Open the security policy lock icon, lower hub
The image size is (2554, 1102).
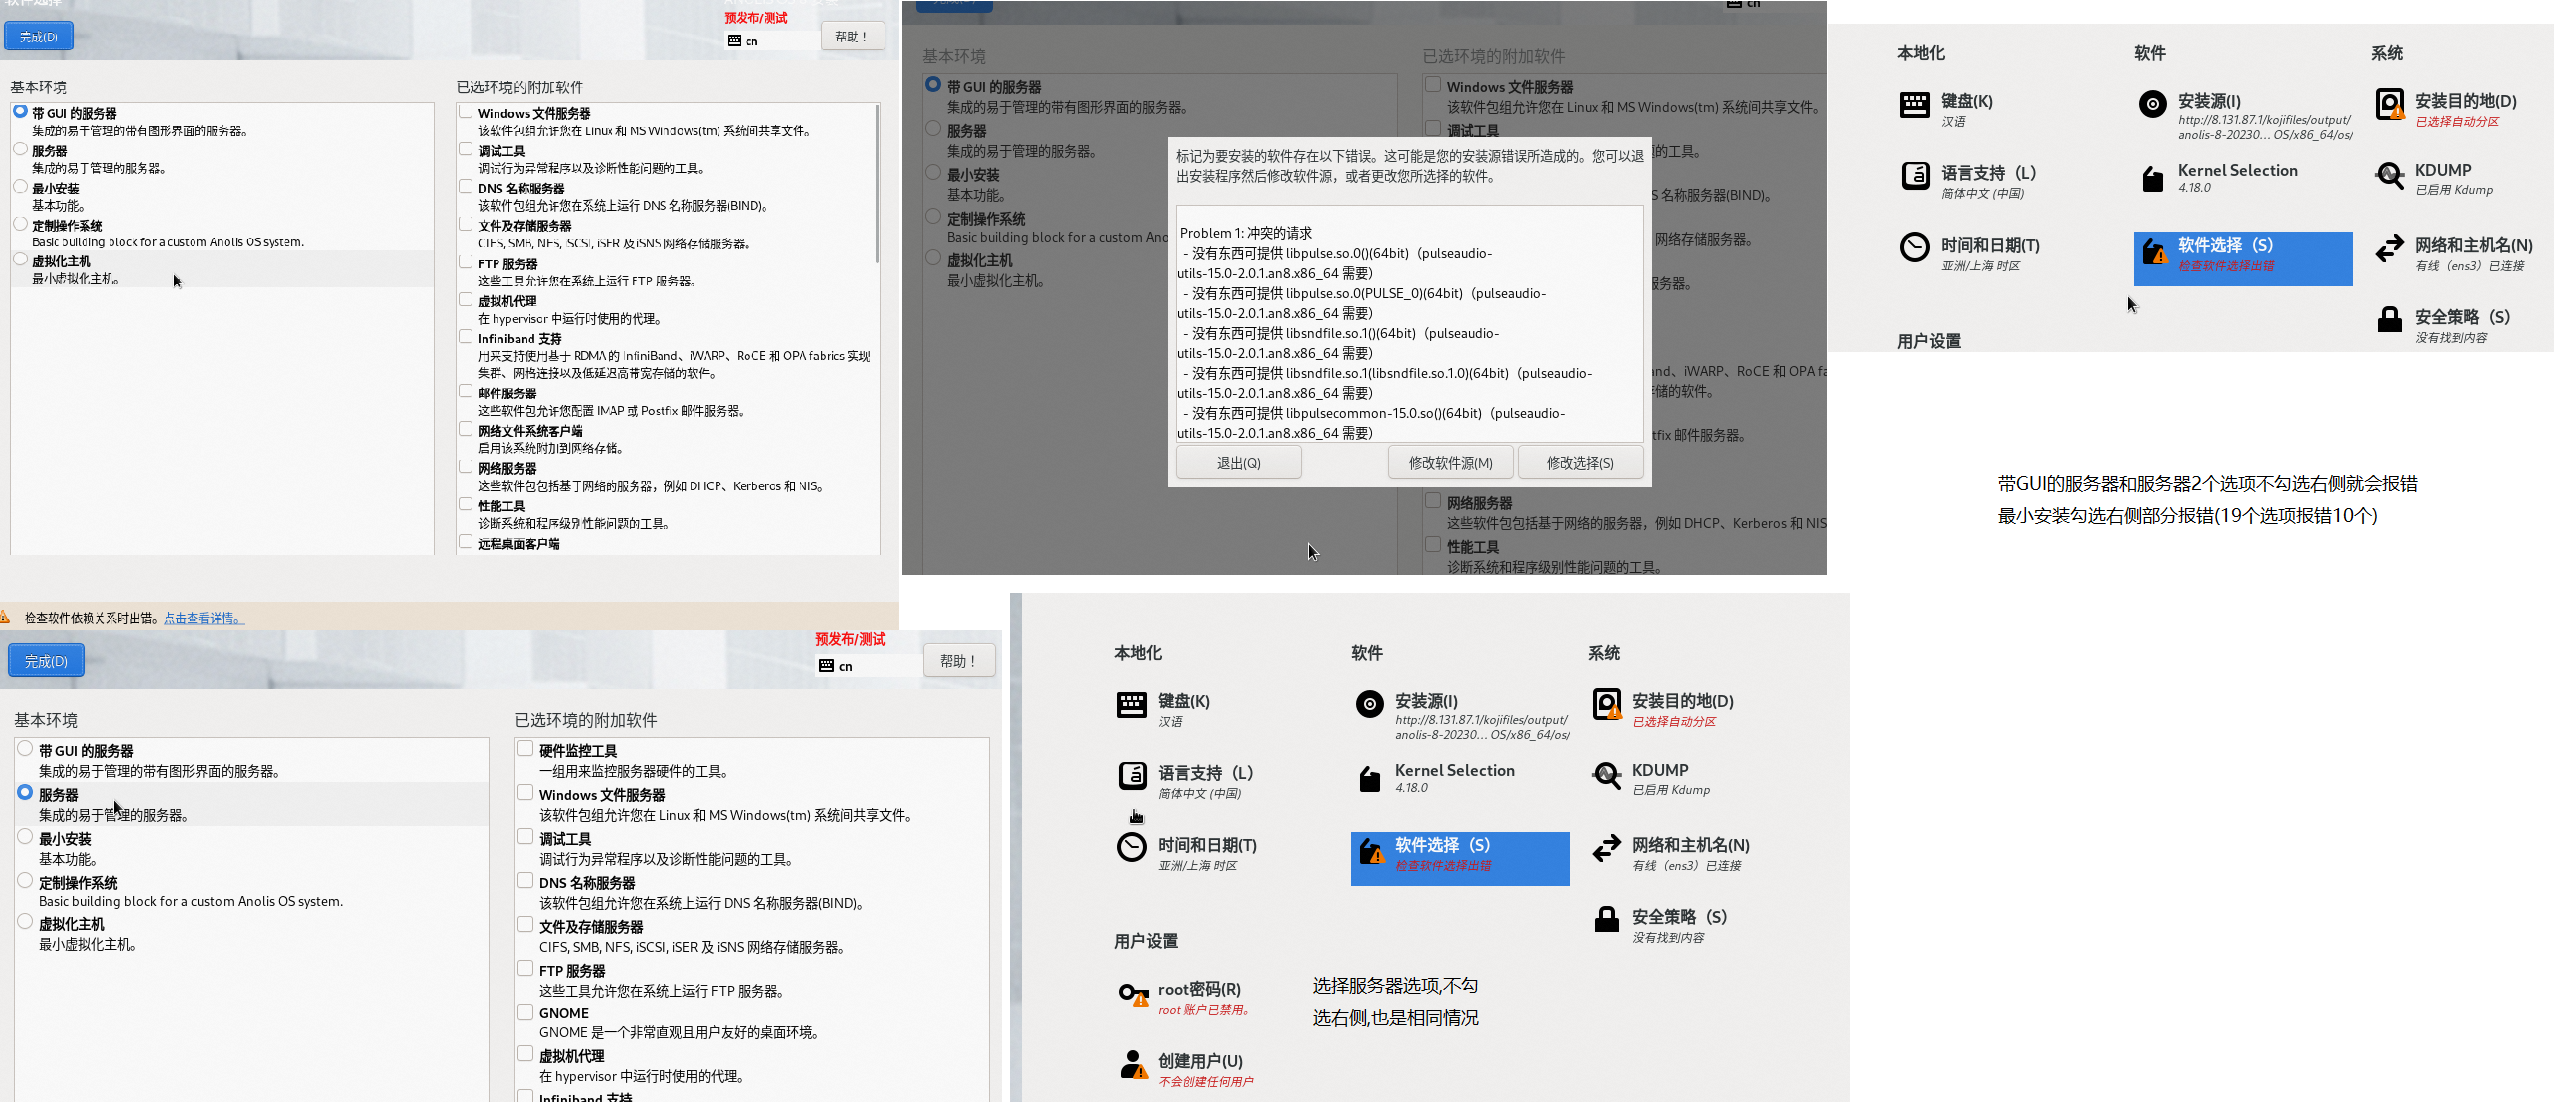(1606, 919)
